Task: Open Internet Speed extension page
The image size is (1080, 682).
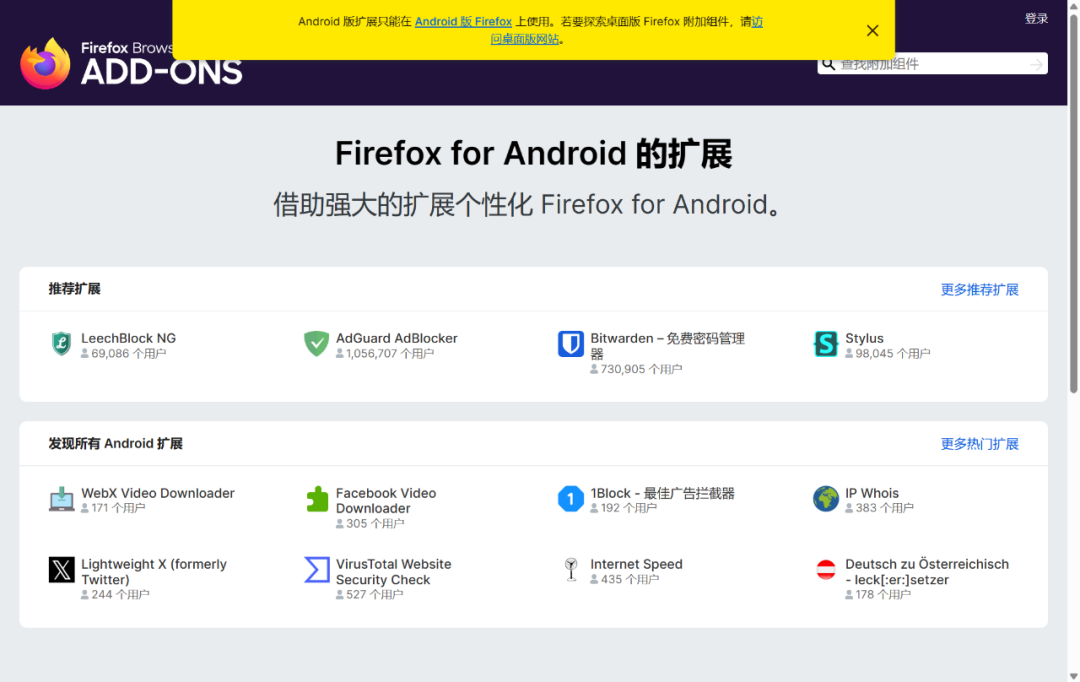Action: point(636,564)
